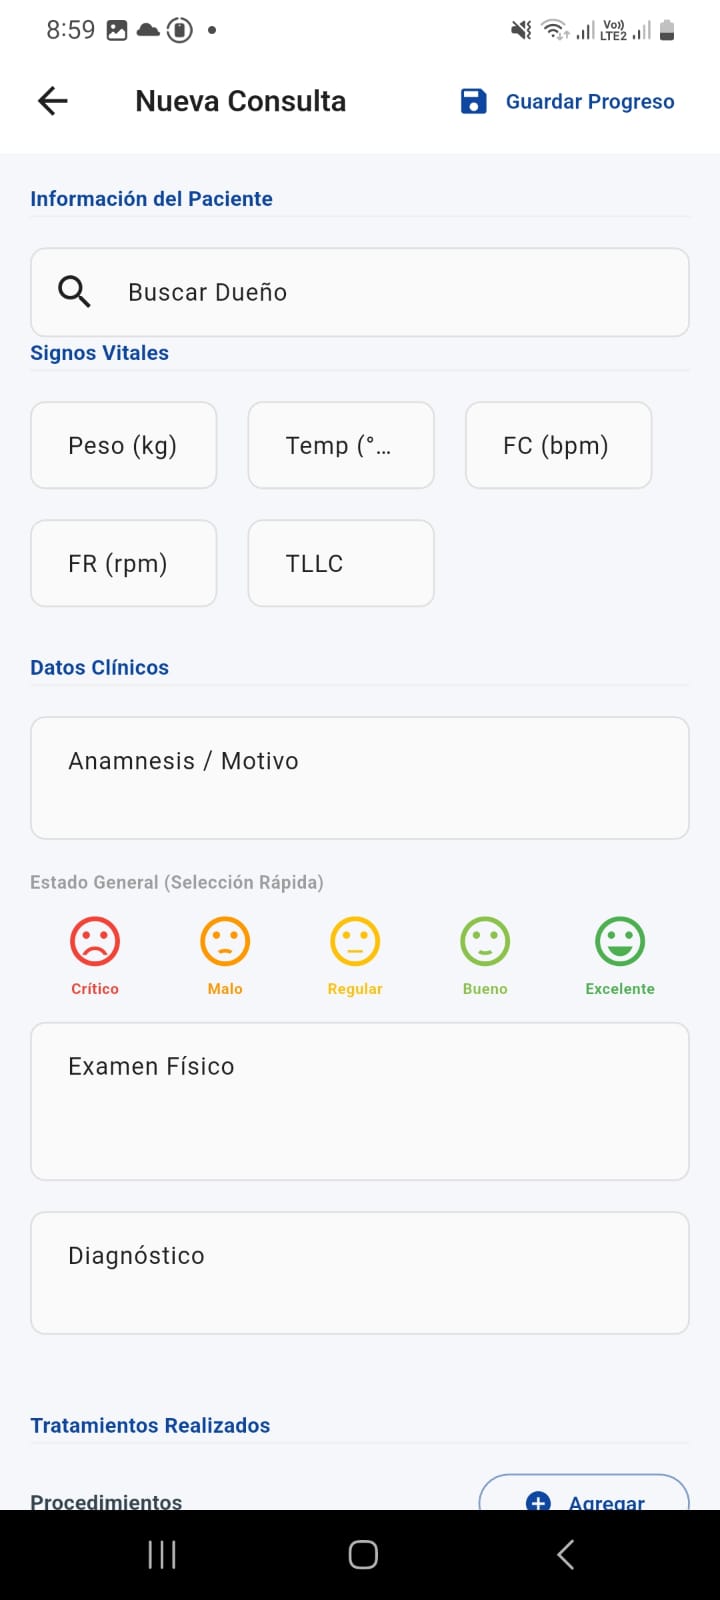Viewport: 720px width, 1600px height.
Task: Click the save floppy disk icon
Action: pyautogui.click(x=473, y=101)
